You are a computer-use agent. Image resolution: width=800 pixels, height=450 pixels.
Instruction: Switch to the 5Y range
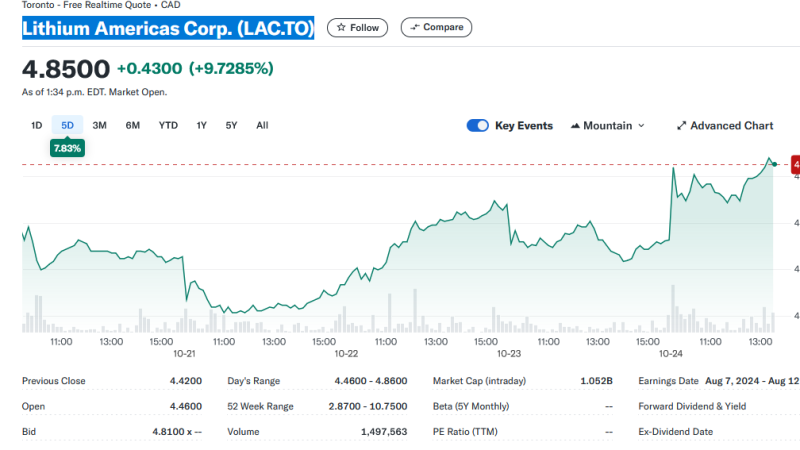(231, 126)
